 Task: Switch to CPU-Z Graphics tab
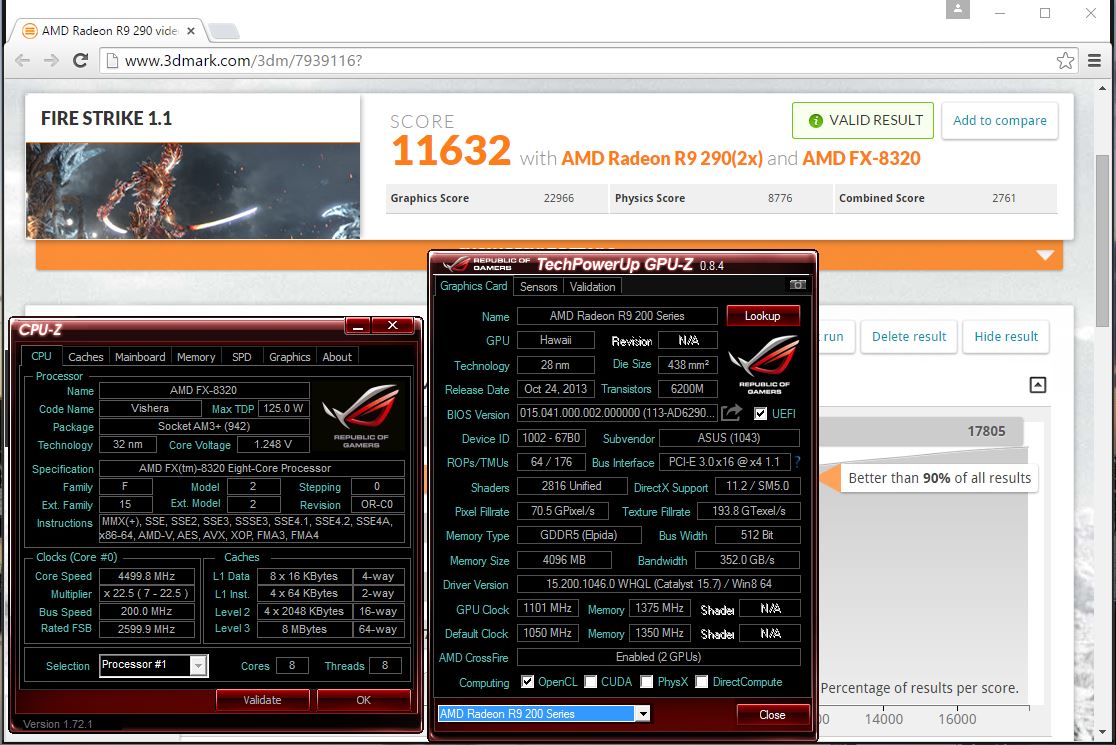click(290, 356)
